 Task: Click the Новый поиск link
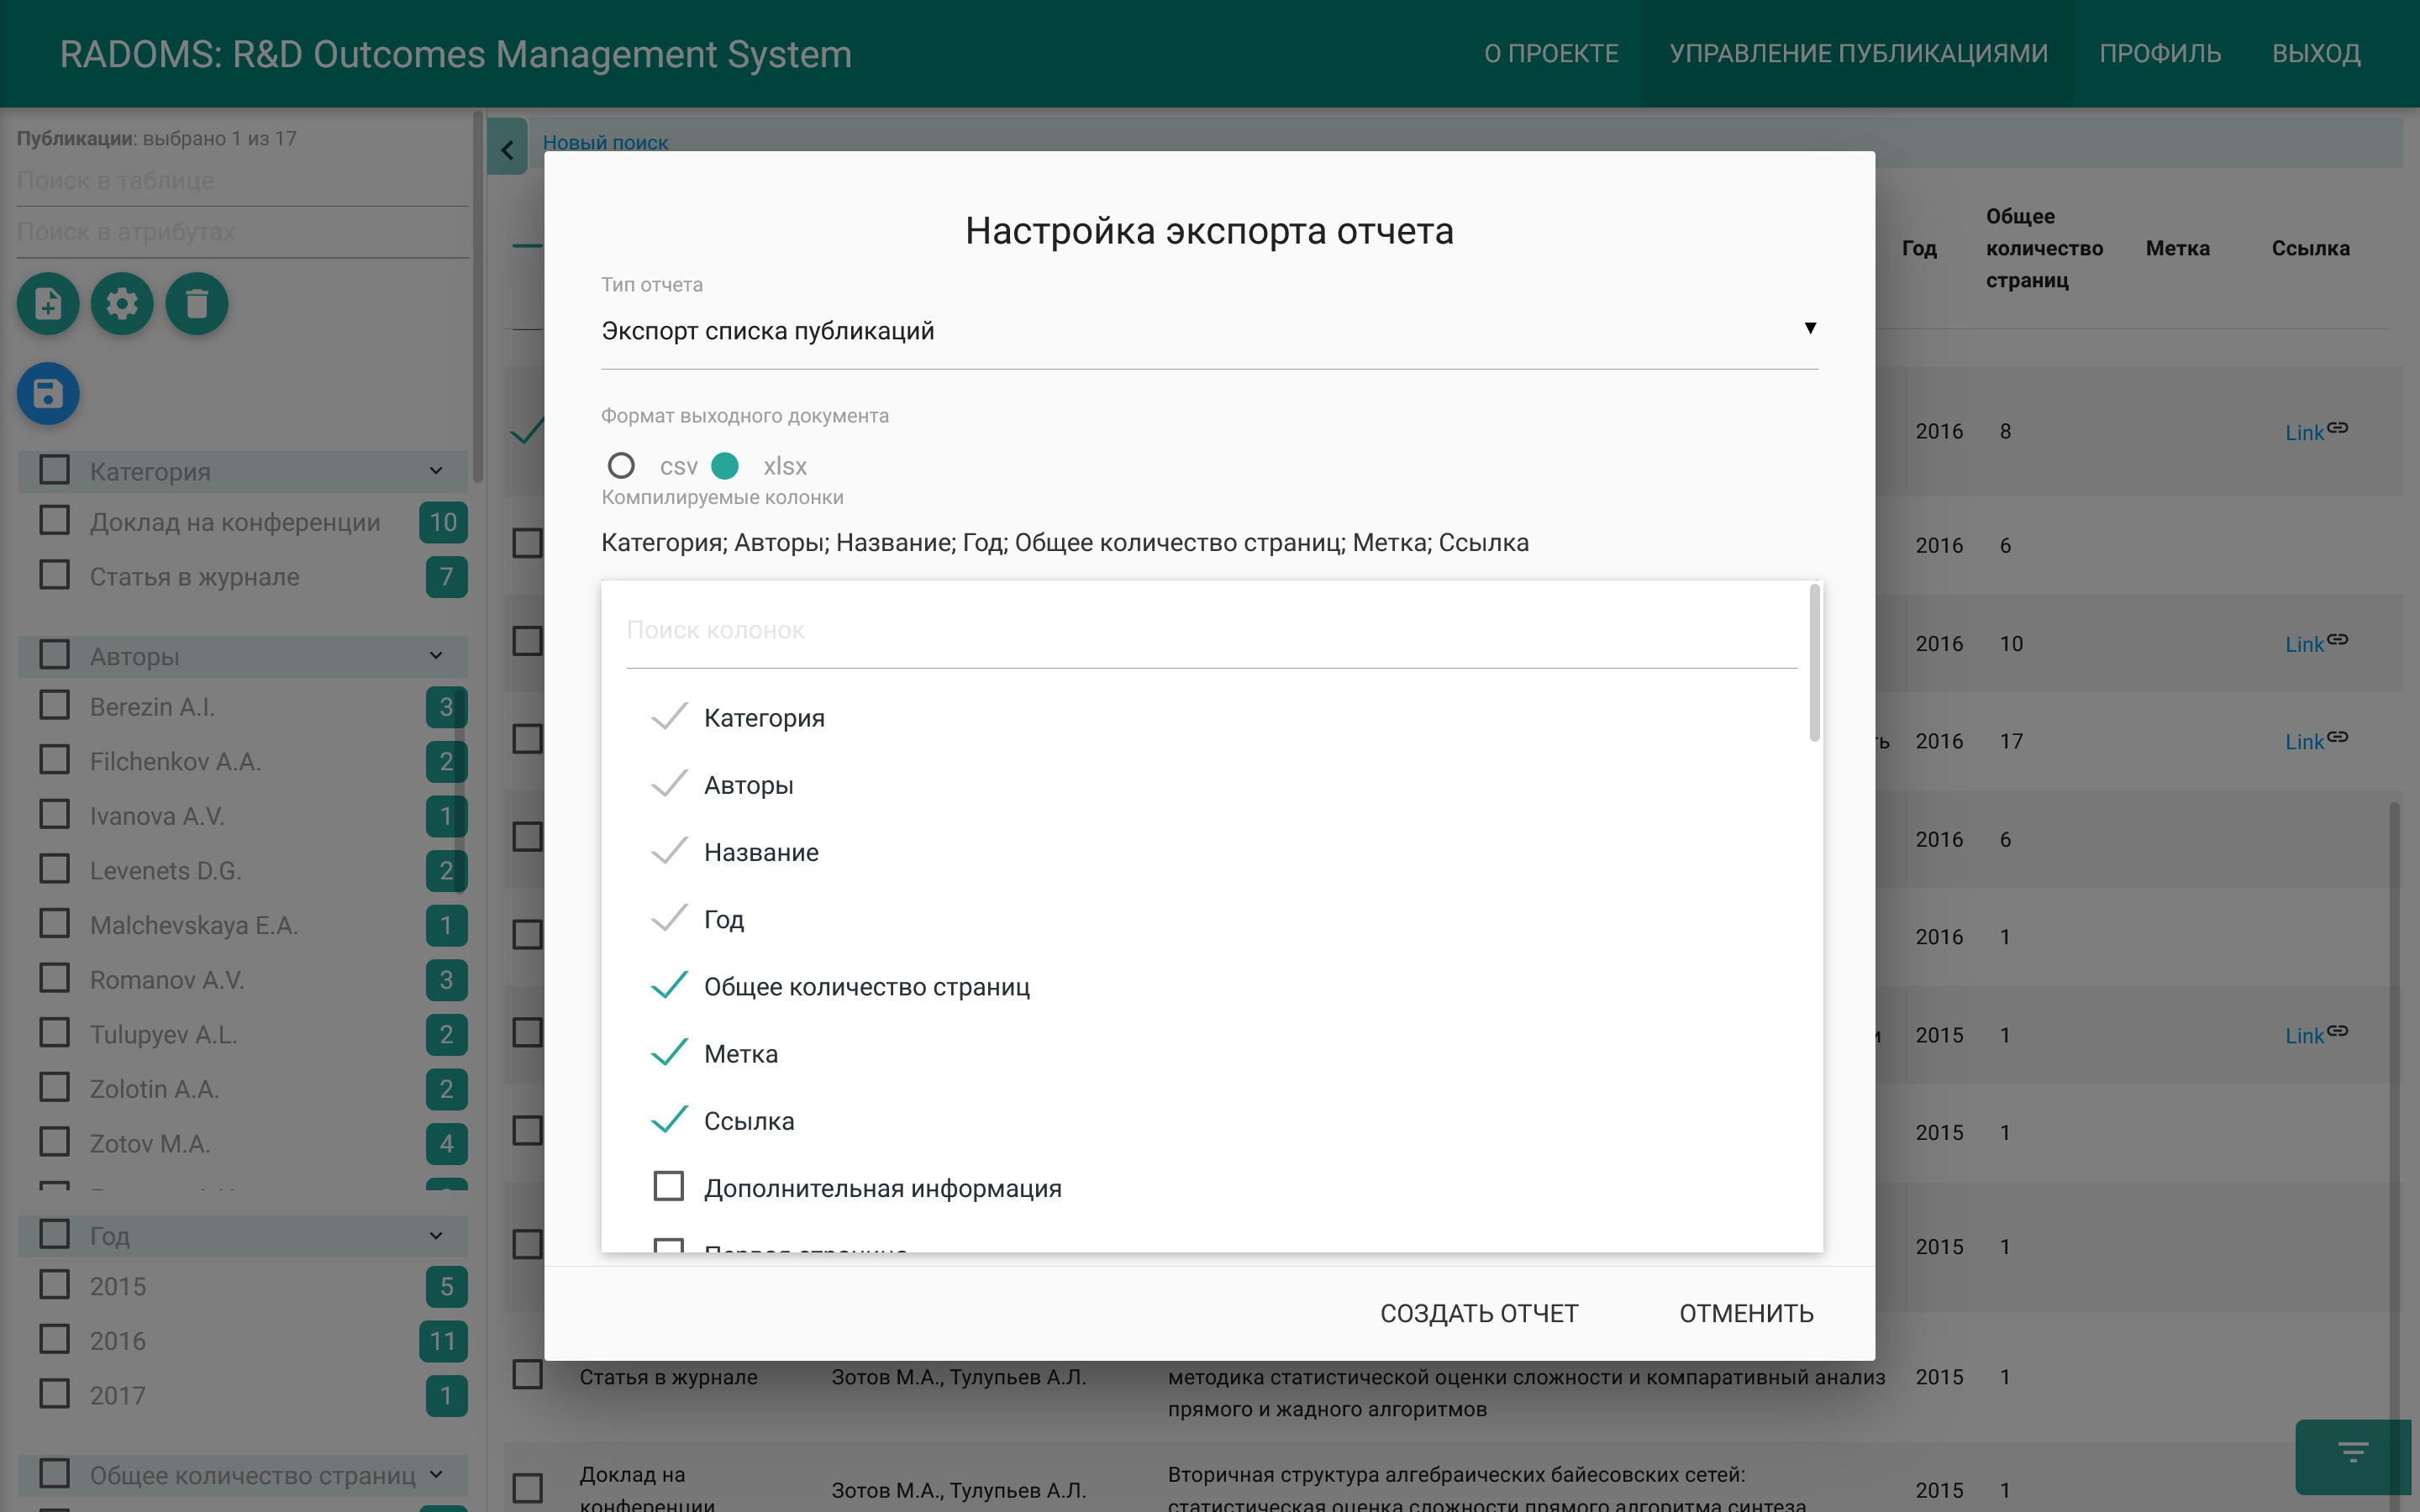click(x=605, y=142)
